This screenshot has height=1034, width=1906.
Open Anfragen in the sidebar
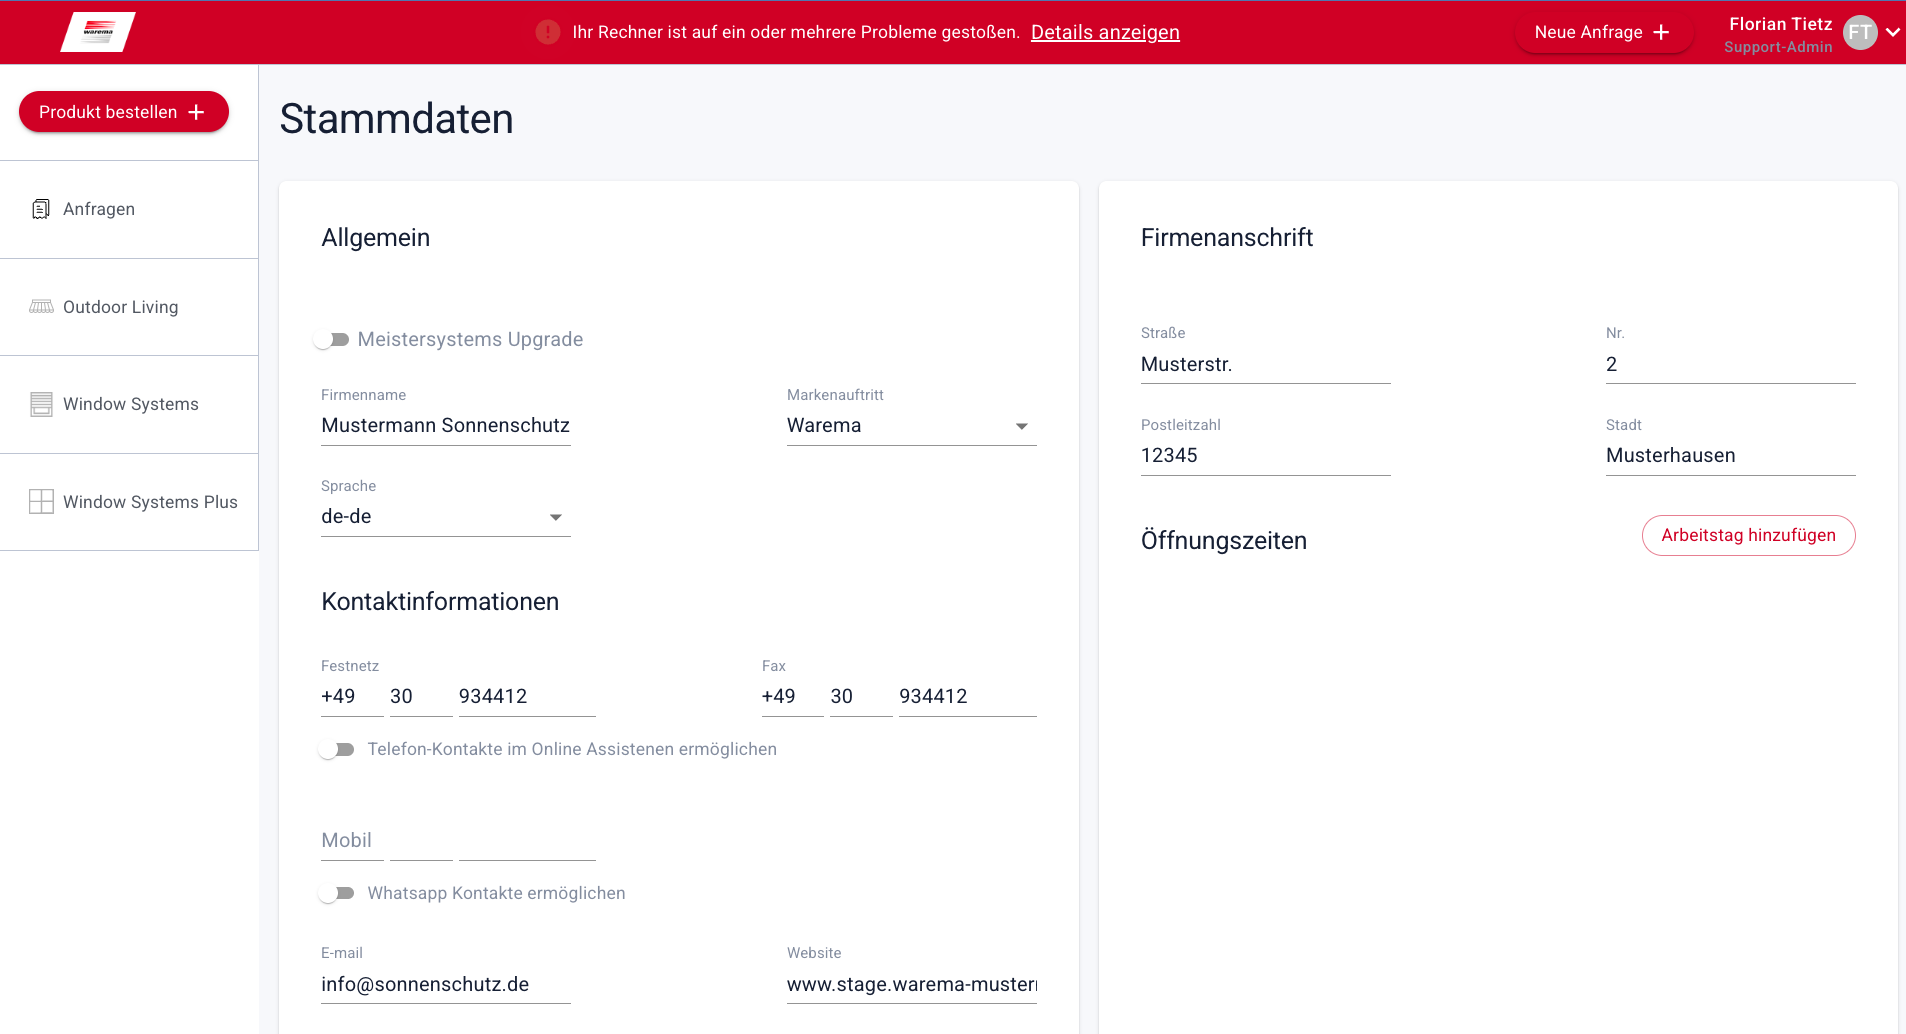(x=99, y=209)
